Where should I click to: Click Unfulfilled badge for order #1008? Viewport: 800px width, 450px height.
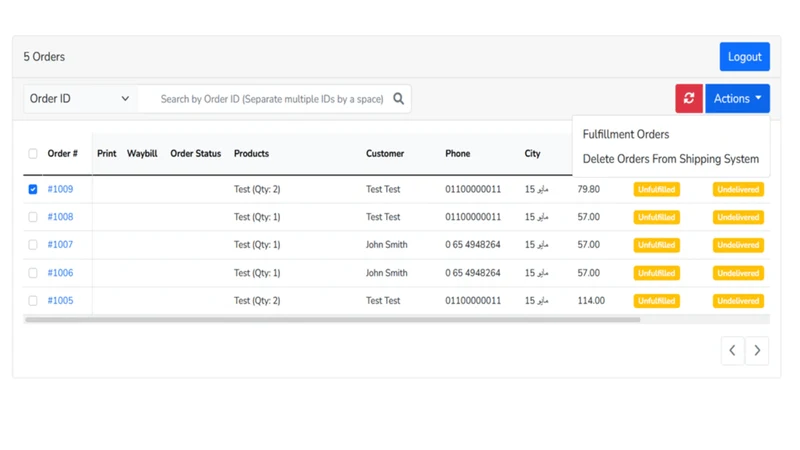tap(657, 217)
